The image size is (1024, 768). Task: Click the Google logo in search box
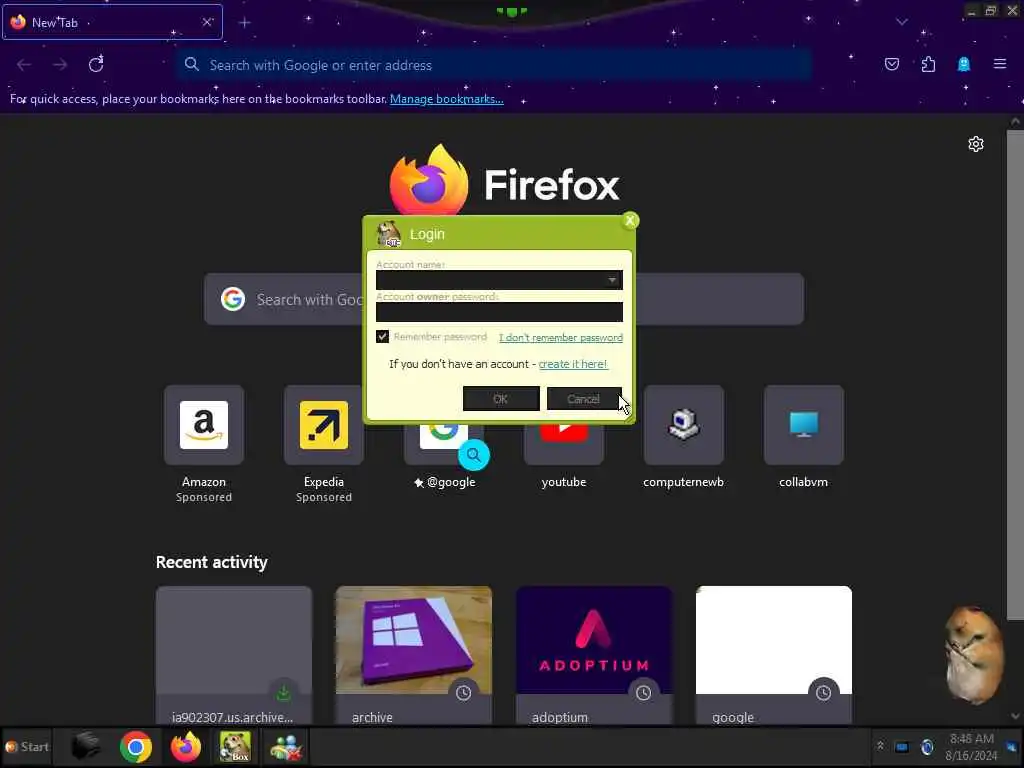(232, 299)
